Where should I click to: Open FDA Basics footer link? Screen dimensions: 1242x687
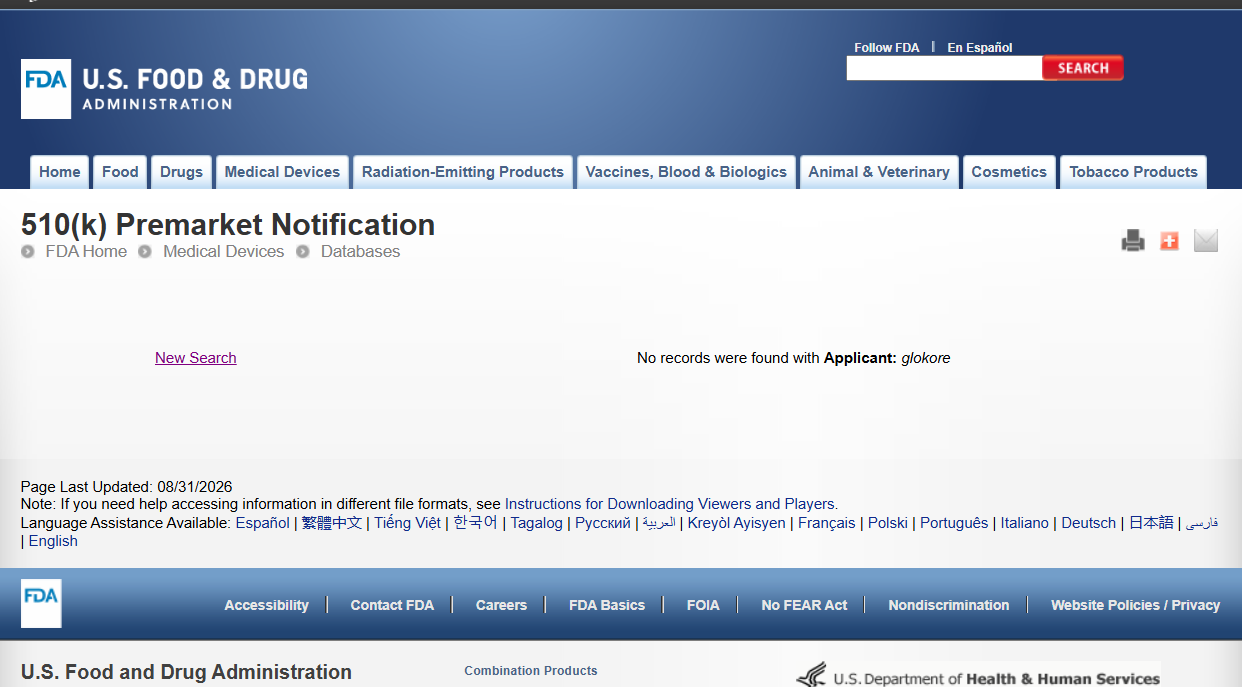607,605
